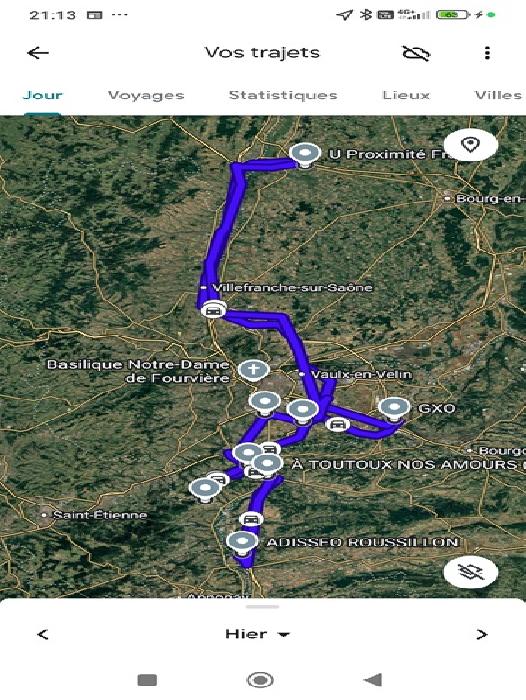Viewport: 526px width, 700px height.
Task: Open the three-dot overflow menu
Action: [487, 53]
